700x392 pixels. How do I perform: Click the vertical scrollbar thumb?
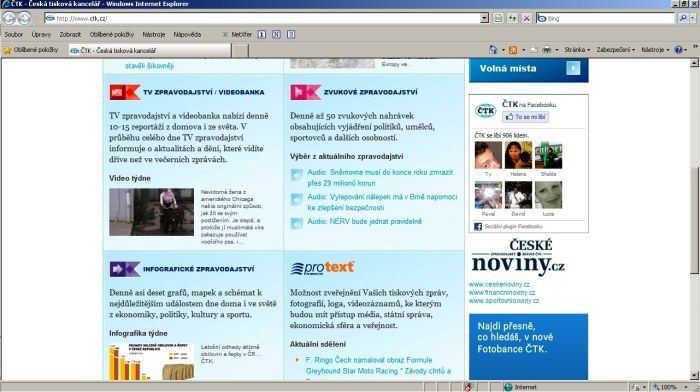[x=695, y=221]
